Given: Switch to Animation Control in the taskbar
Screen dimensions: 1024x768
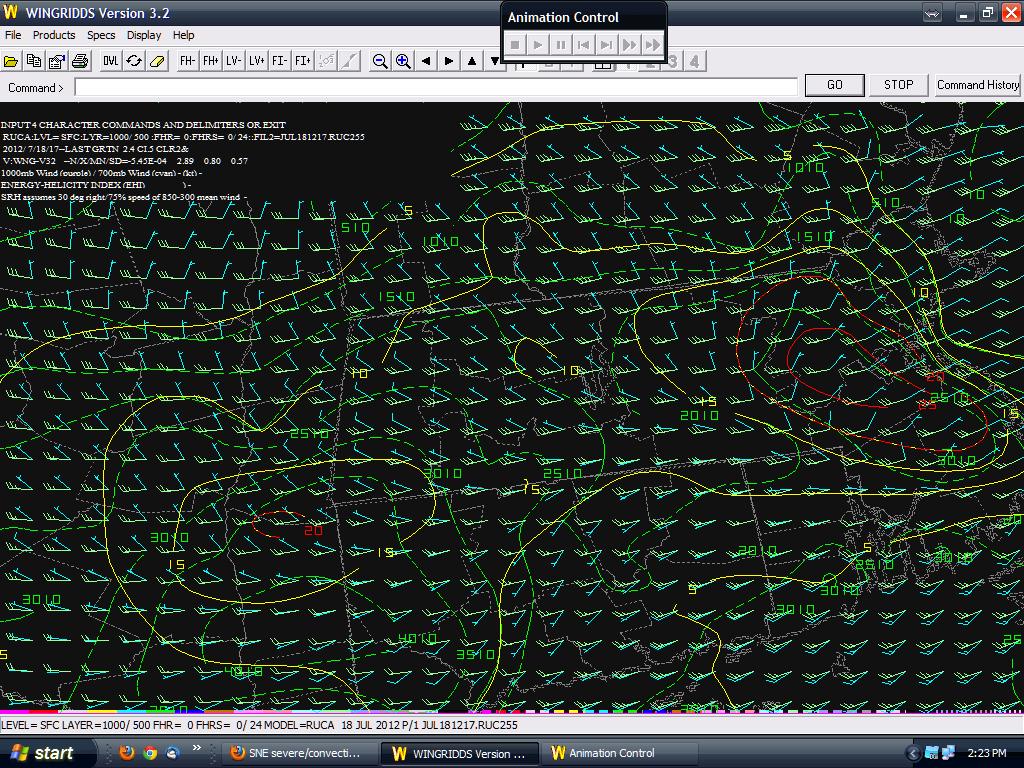Looking at the screenshot, I should (x=612, y=753).
